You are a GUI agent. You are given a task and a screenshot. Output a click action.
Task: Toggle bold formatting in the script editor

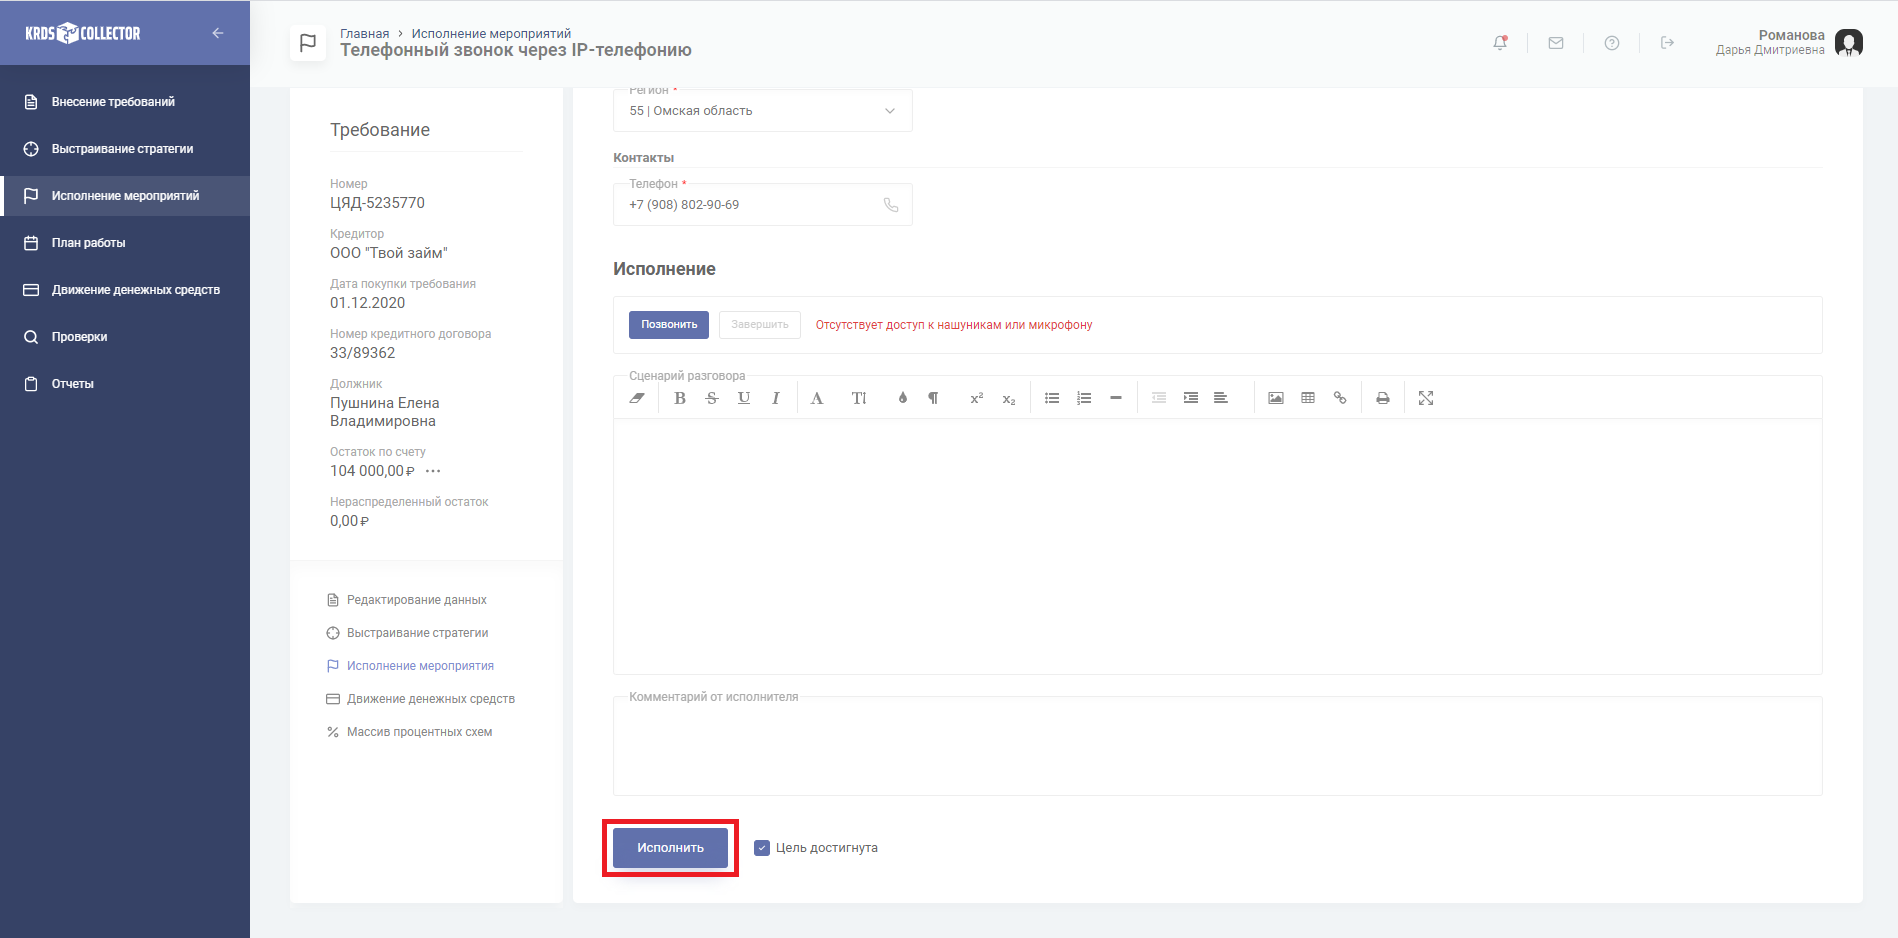click(680, 398)
